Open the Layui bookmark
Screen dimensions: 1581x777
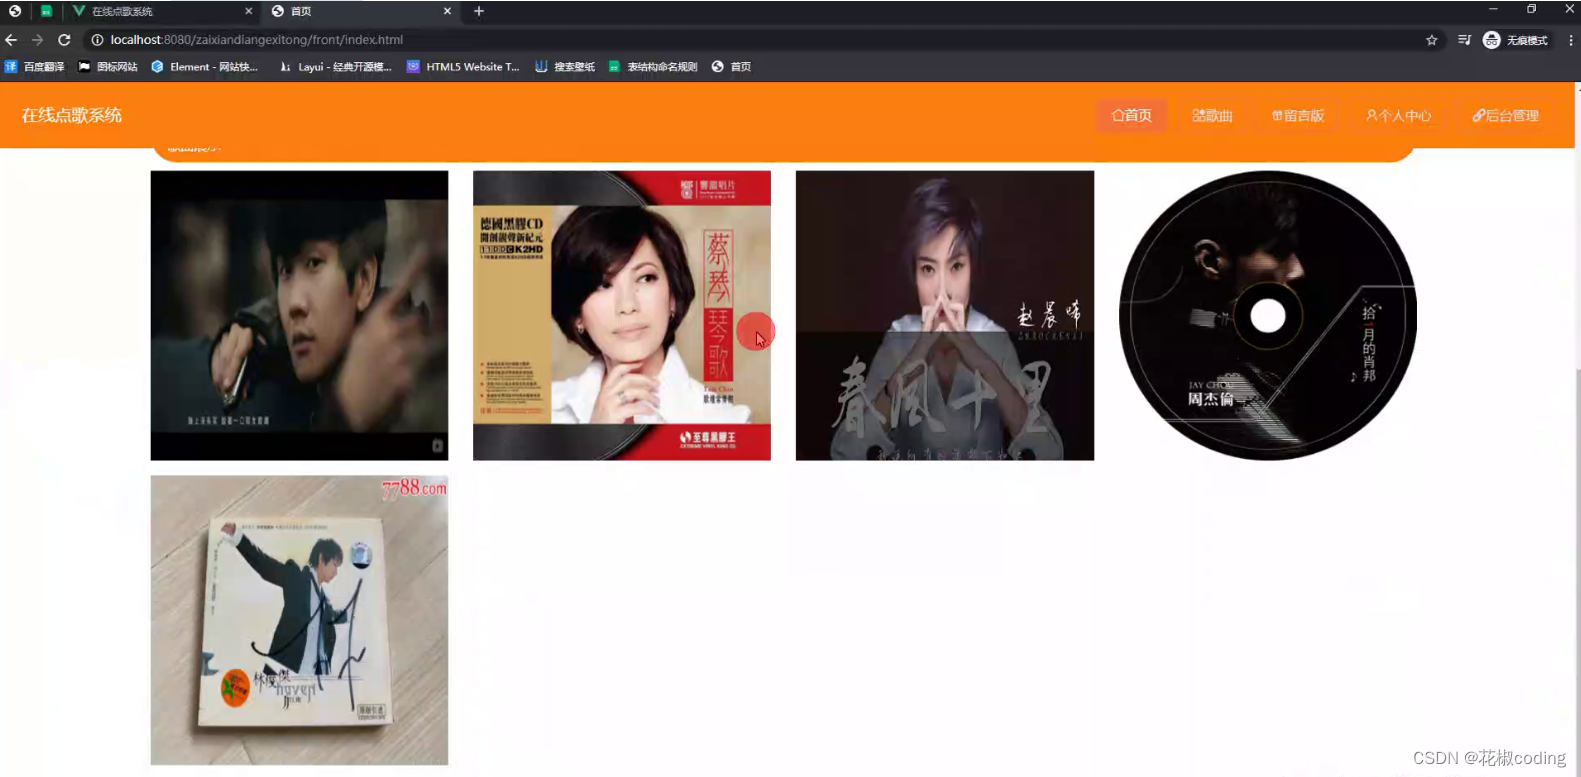(x=335, y=67)
